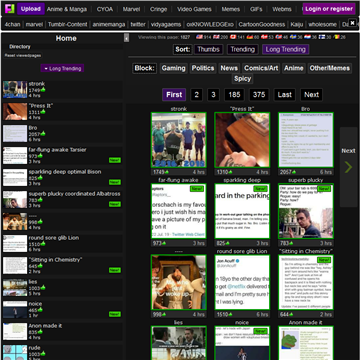This screenshot has width=360, height=360.
Task: Click thumbs-up under "Press It" thumbnail
Action: click(x=230, y=172)
